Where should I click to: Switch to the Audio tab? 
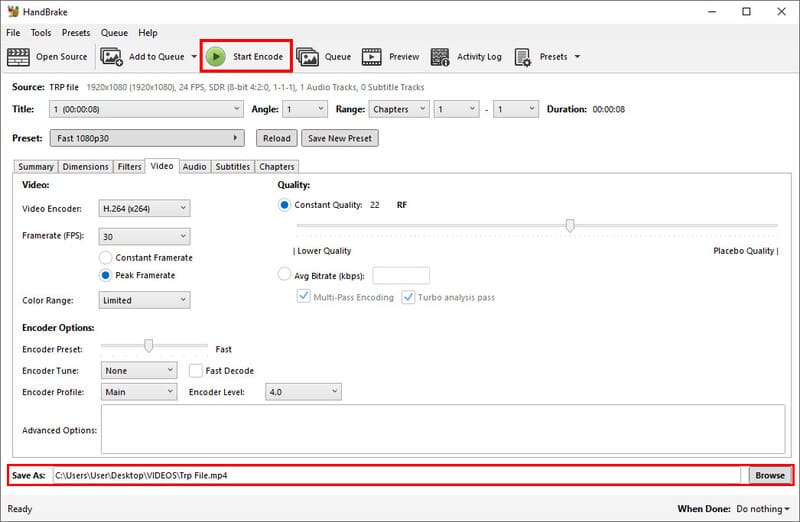pos(194,167)
